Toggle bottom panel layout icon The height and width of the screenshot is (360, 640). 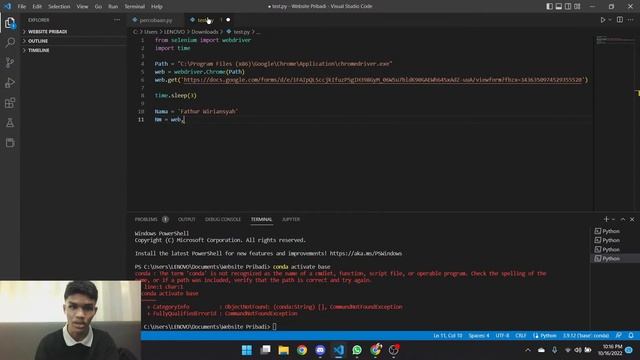(558, 6)
